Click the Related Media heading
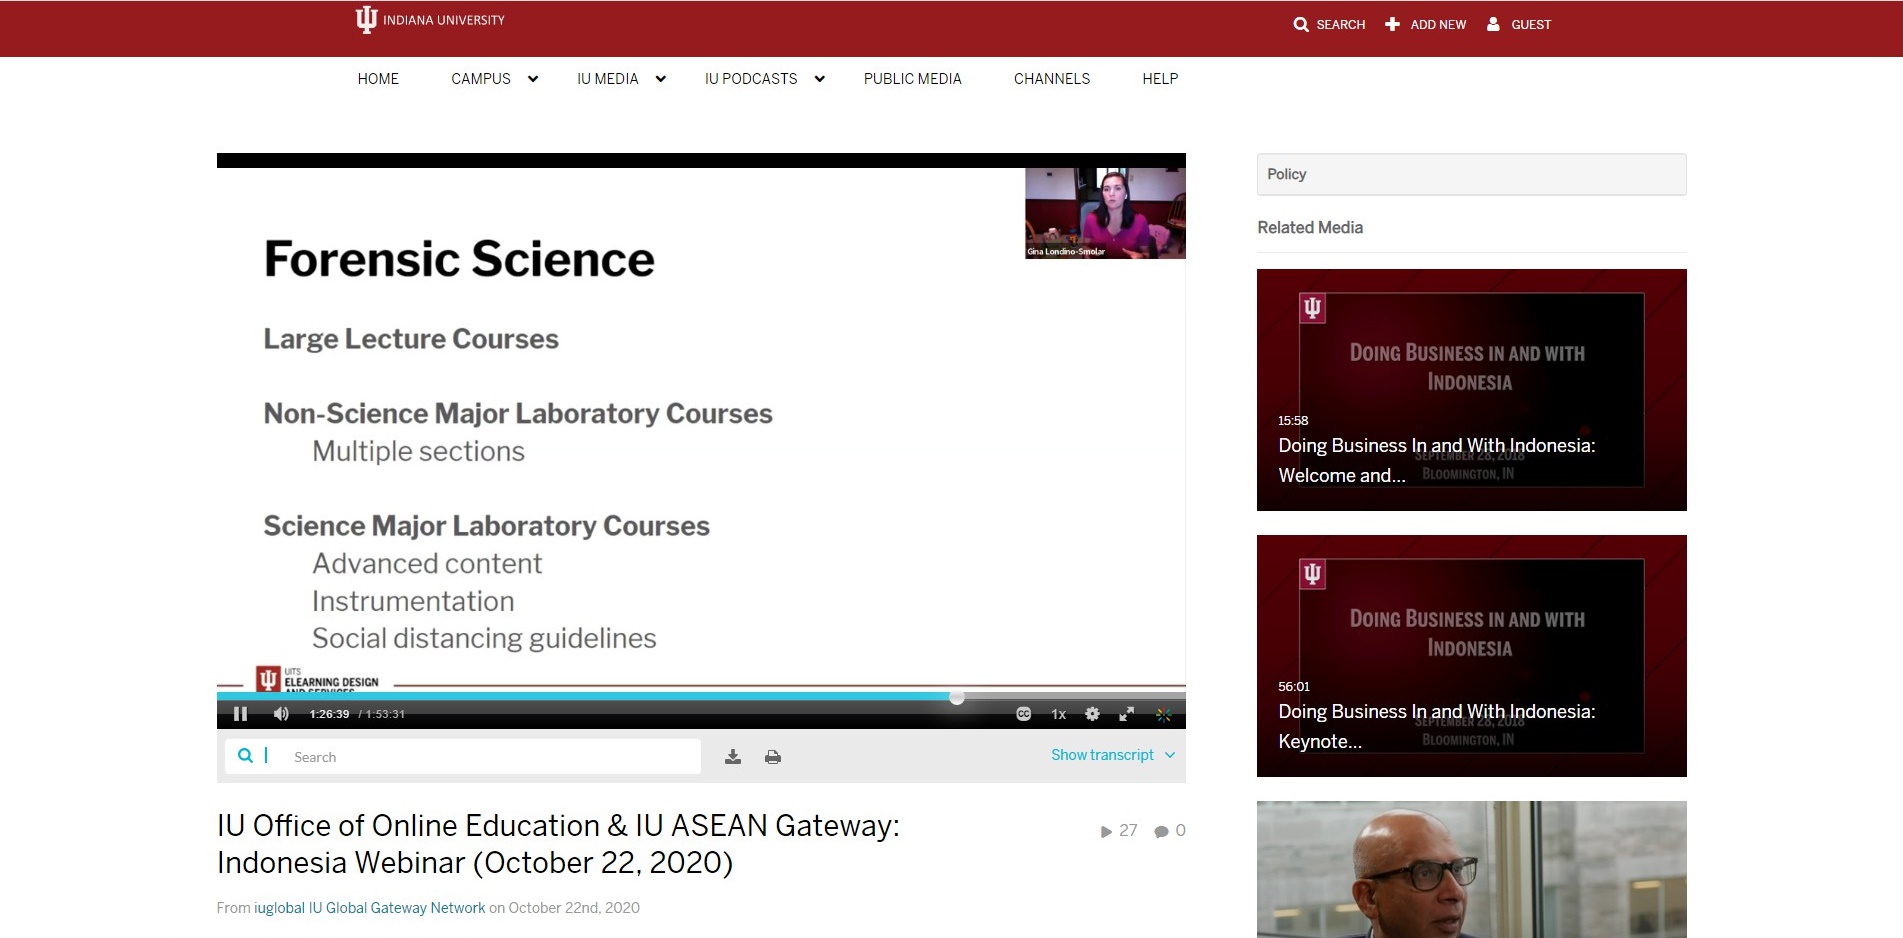Image resolution: width=1903 pixels, height=938 pixels. (1310, 228)
